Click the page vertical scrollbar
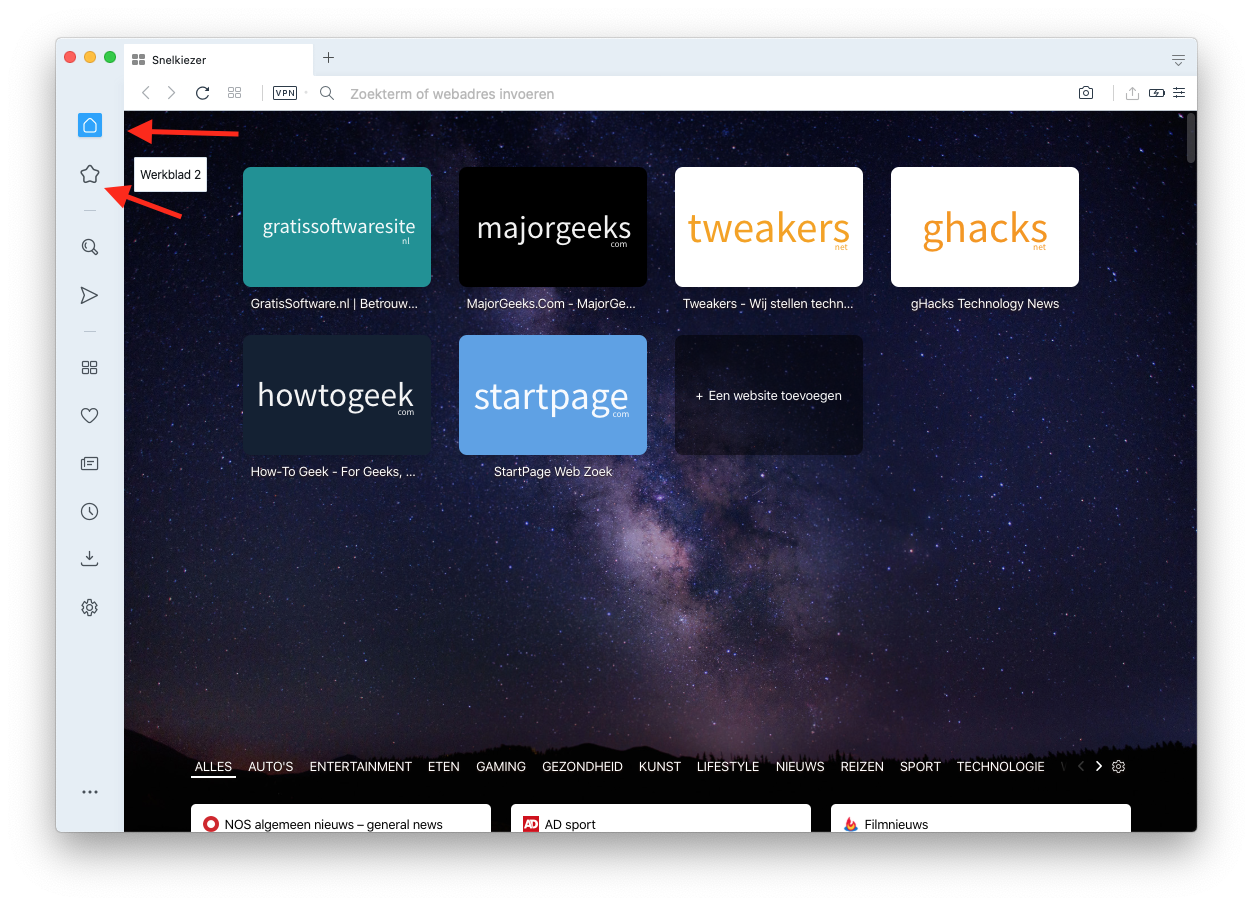This screenshot has width=1253, height=906. [x=1190, y=140]
